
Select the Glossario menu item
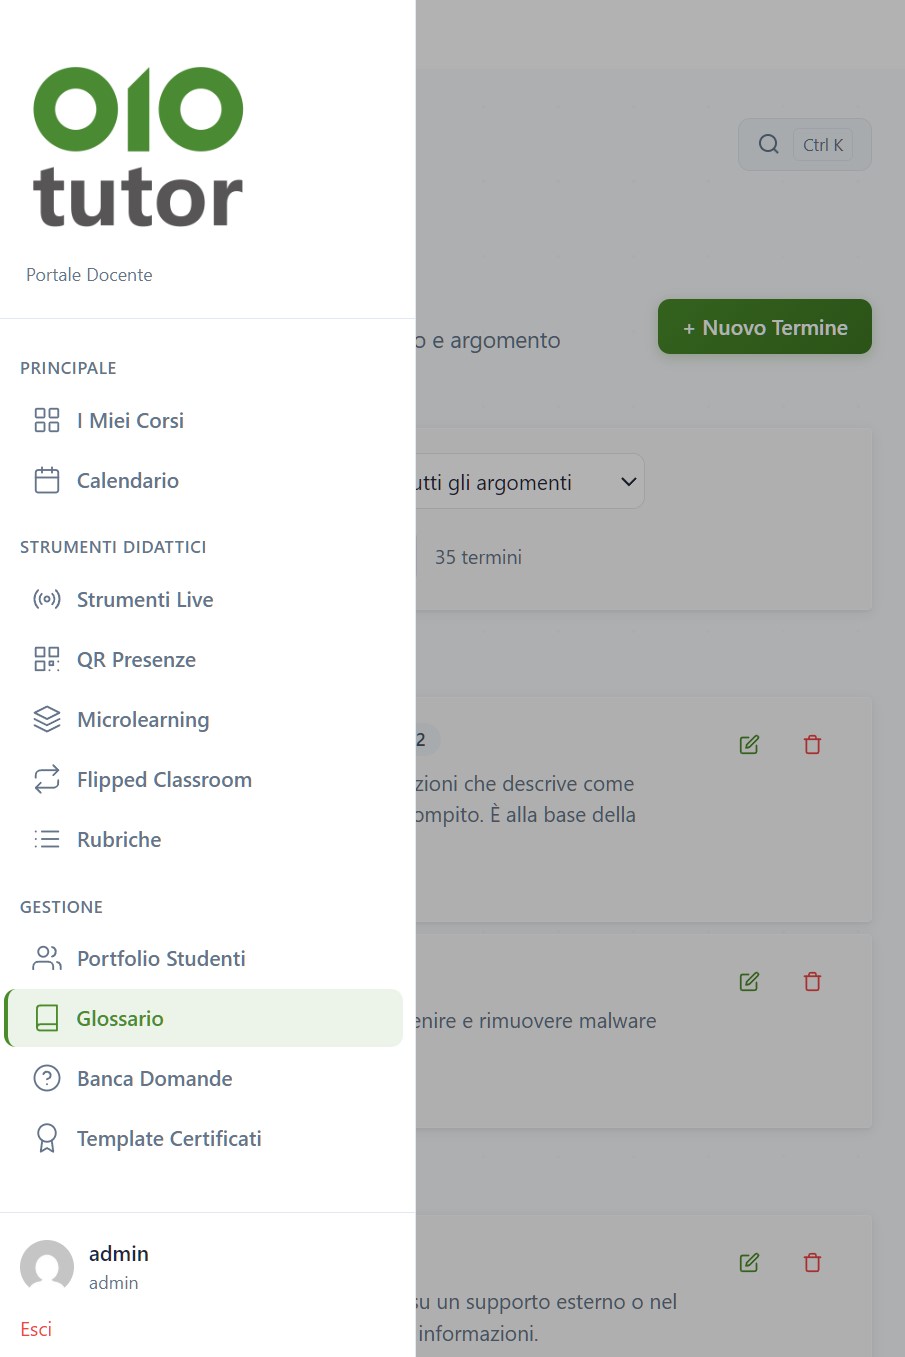click(120, 1018)
